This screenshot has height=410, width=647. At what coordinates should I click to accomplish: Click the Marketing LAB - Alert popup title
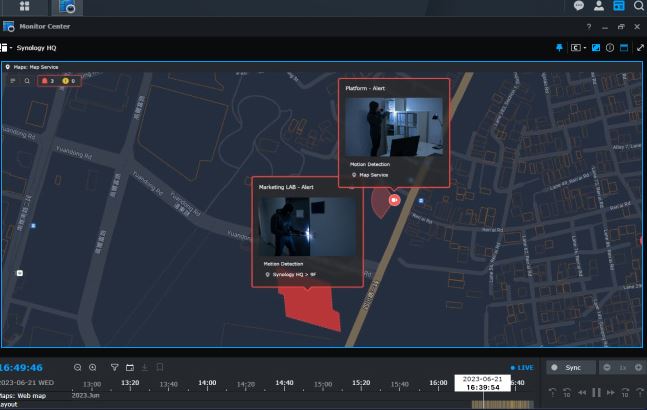tap(286, 187)
